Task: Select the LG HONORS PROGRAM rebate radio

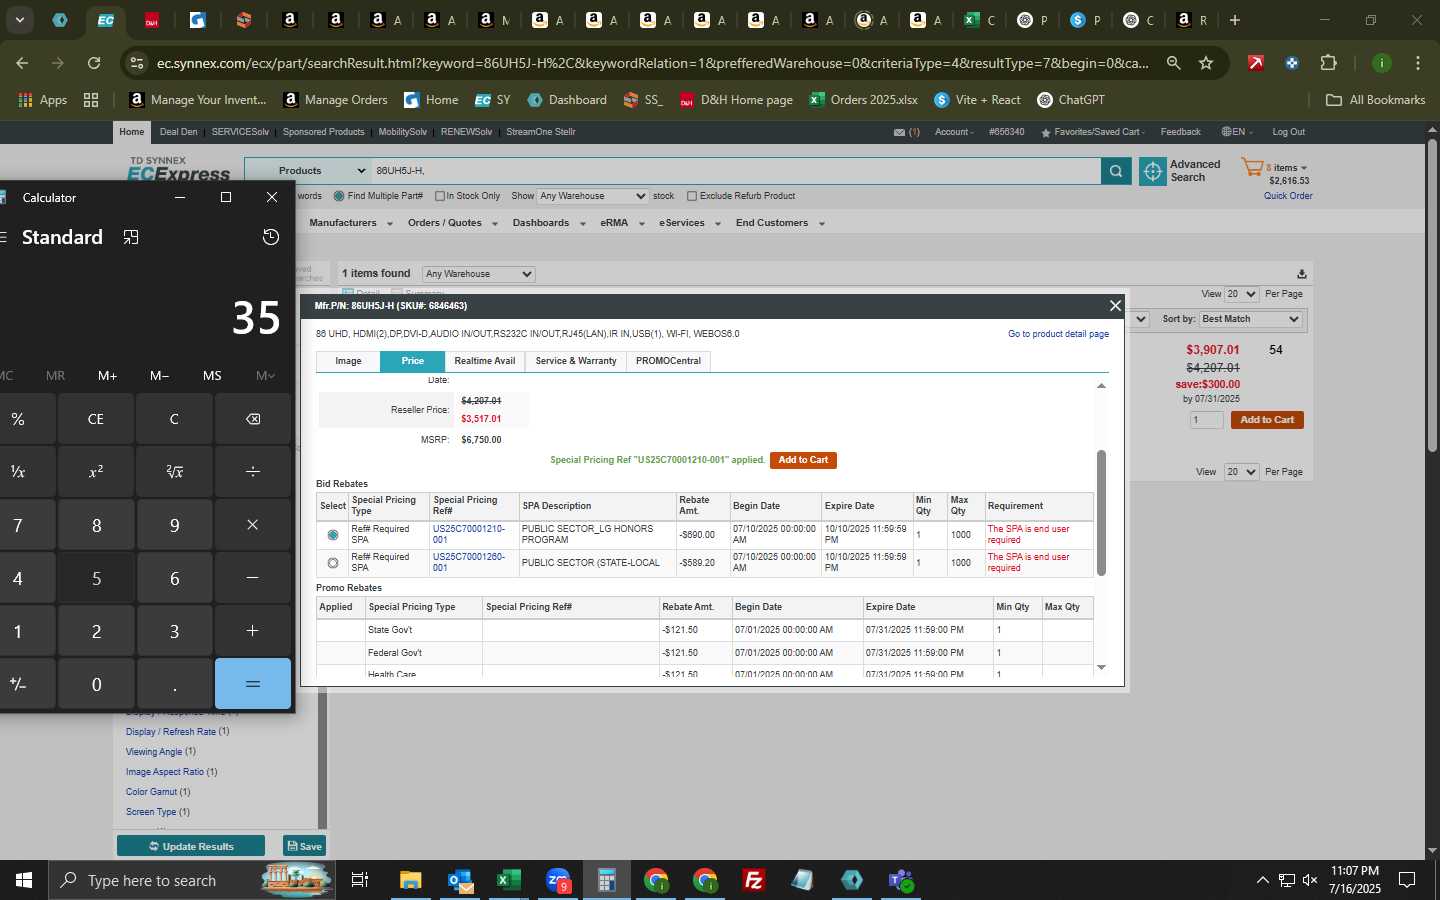Action: (x=333, y=535)
